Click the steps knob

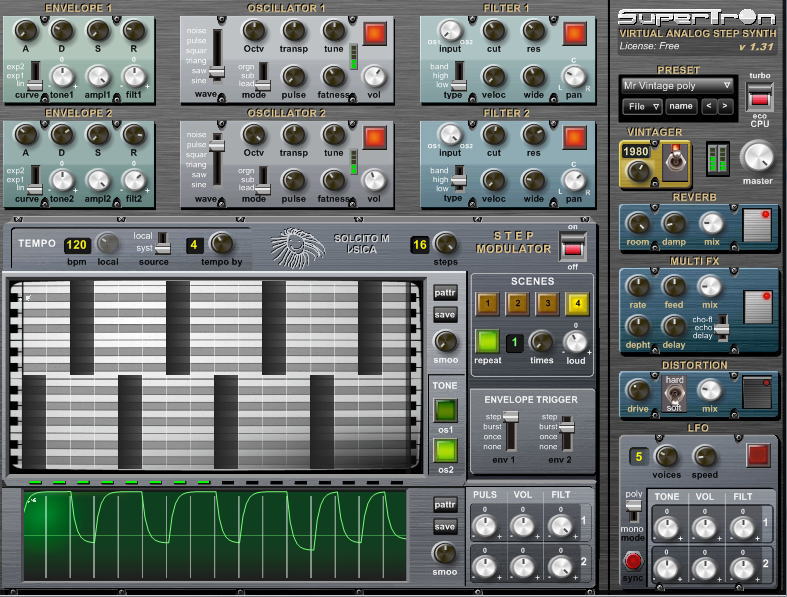[445, 244]
